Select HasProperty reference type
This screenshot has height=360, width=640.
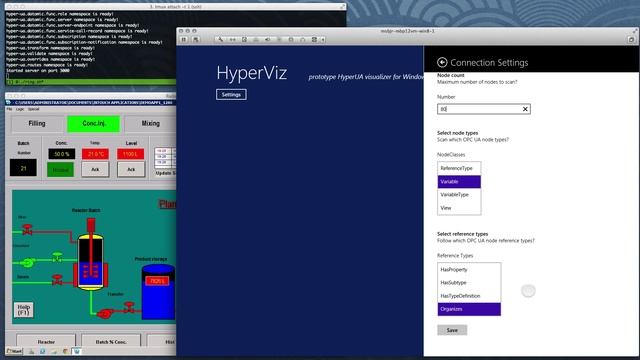pyautogui.click(x=469, y=269)
